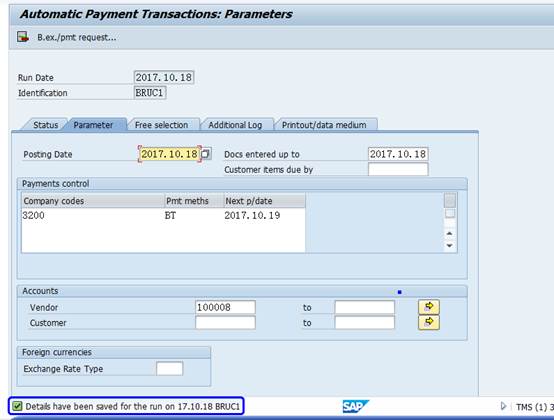Click the saved details status message
Viewport: 554px width, 420px height.
133,406
